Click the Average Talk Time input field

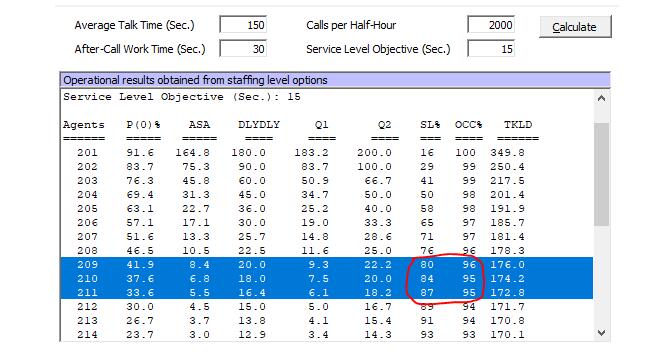[x=243, y=25]
